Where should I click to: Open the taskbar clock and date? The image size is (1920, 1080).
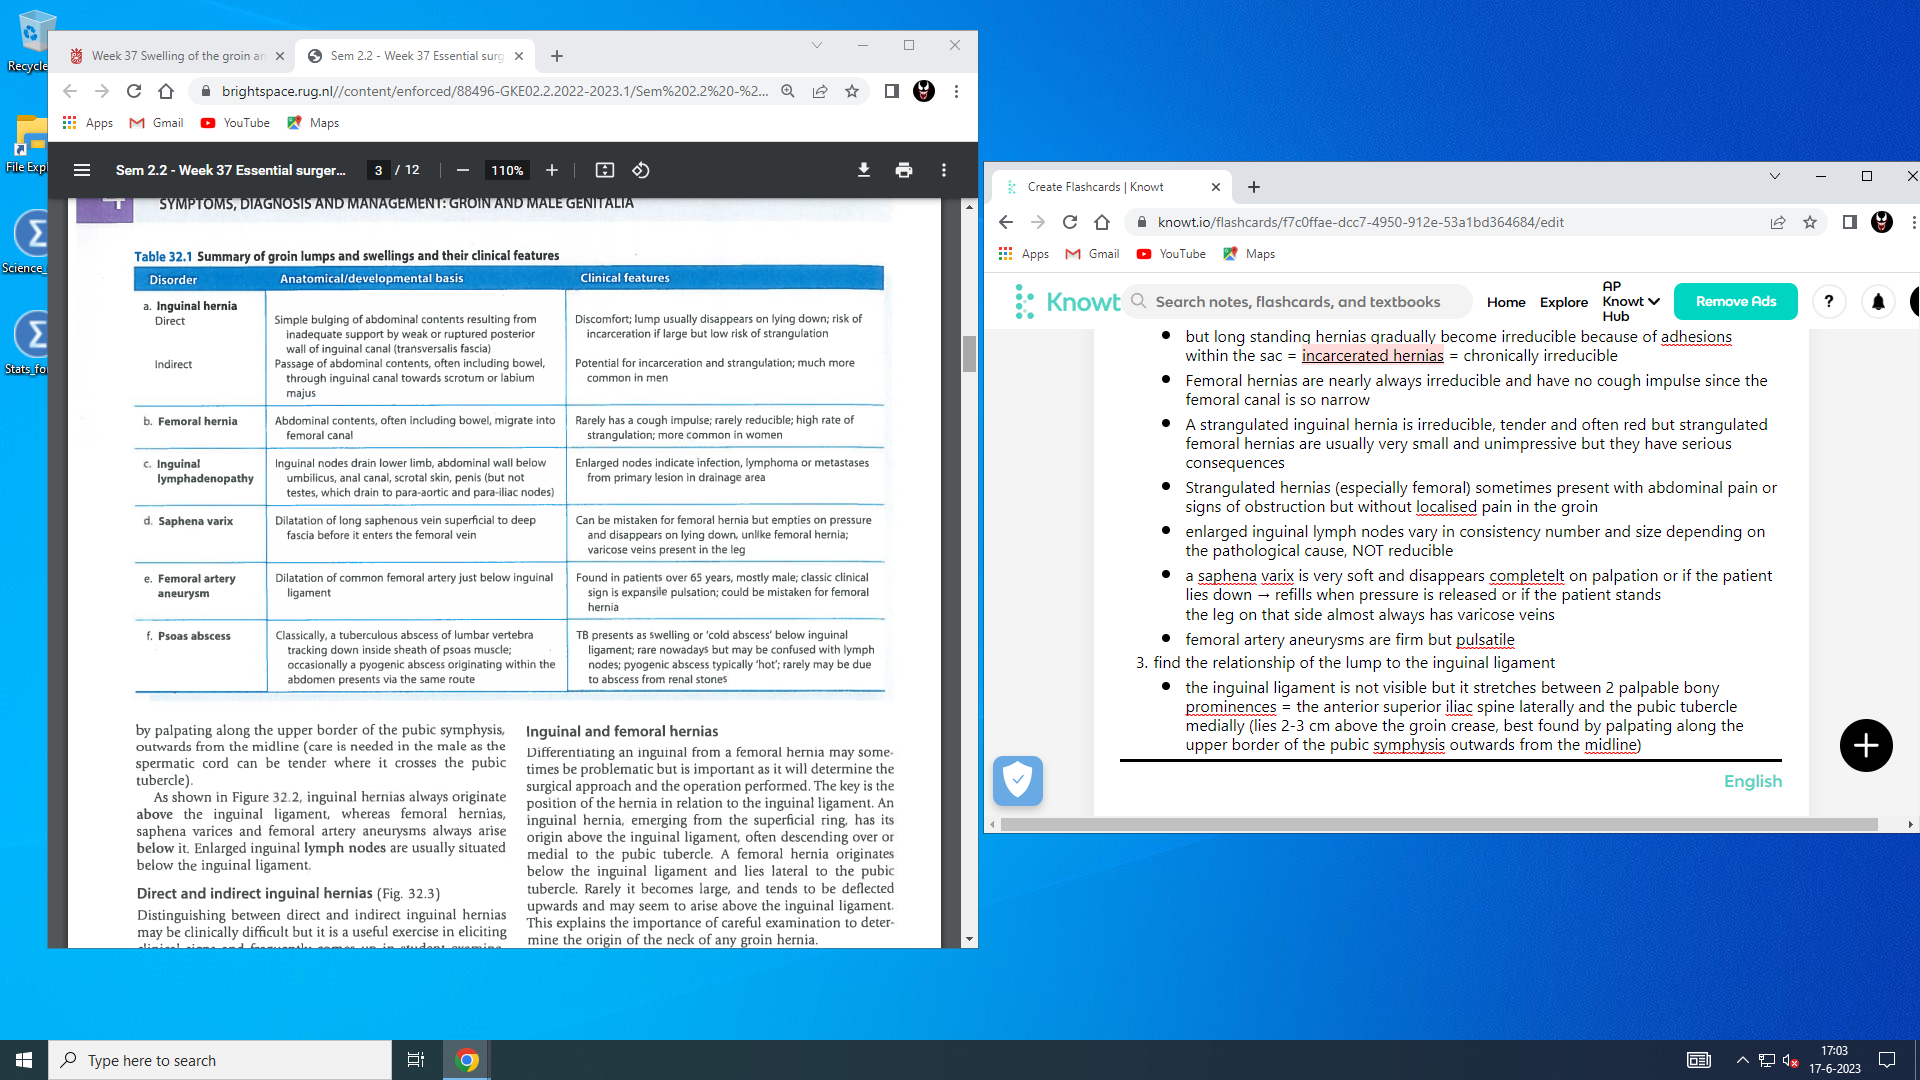(x=1835, y=1060)
